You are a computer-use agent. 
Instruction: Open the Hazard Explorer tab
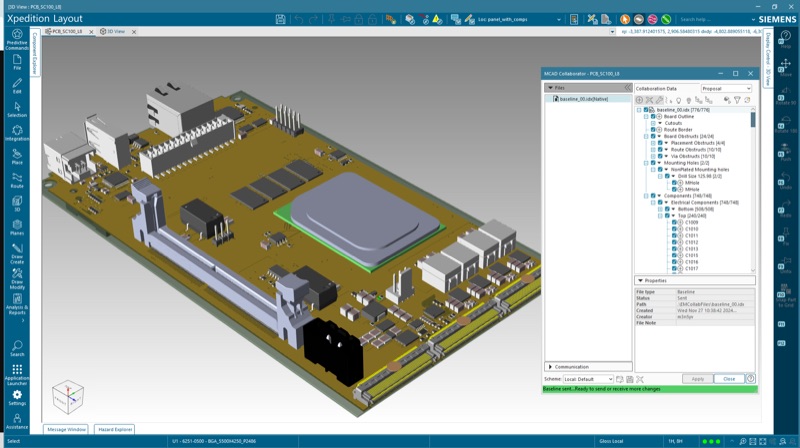pos(115,430)
